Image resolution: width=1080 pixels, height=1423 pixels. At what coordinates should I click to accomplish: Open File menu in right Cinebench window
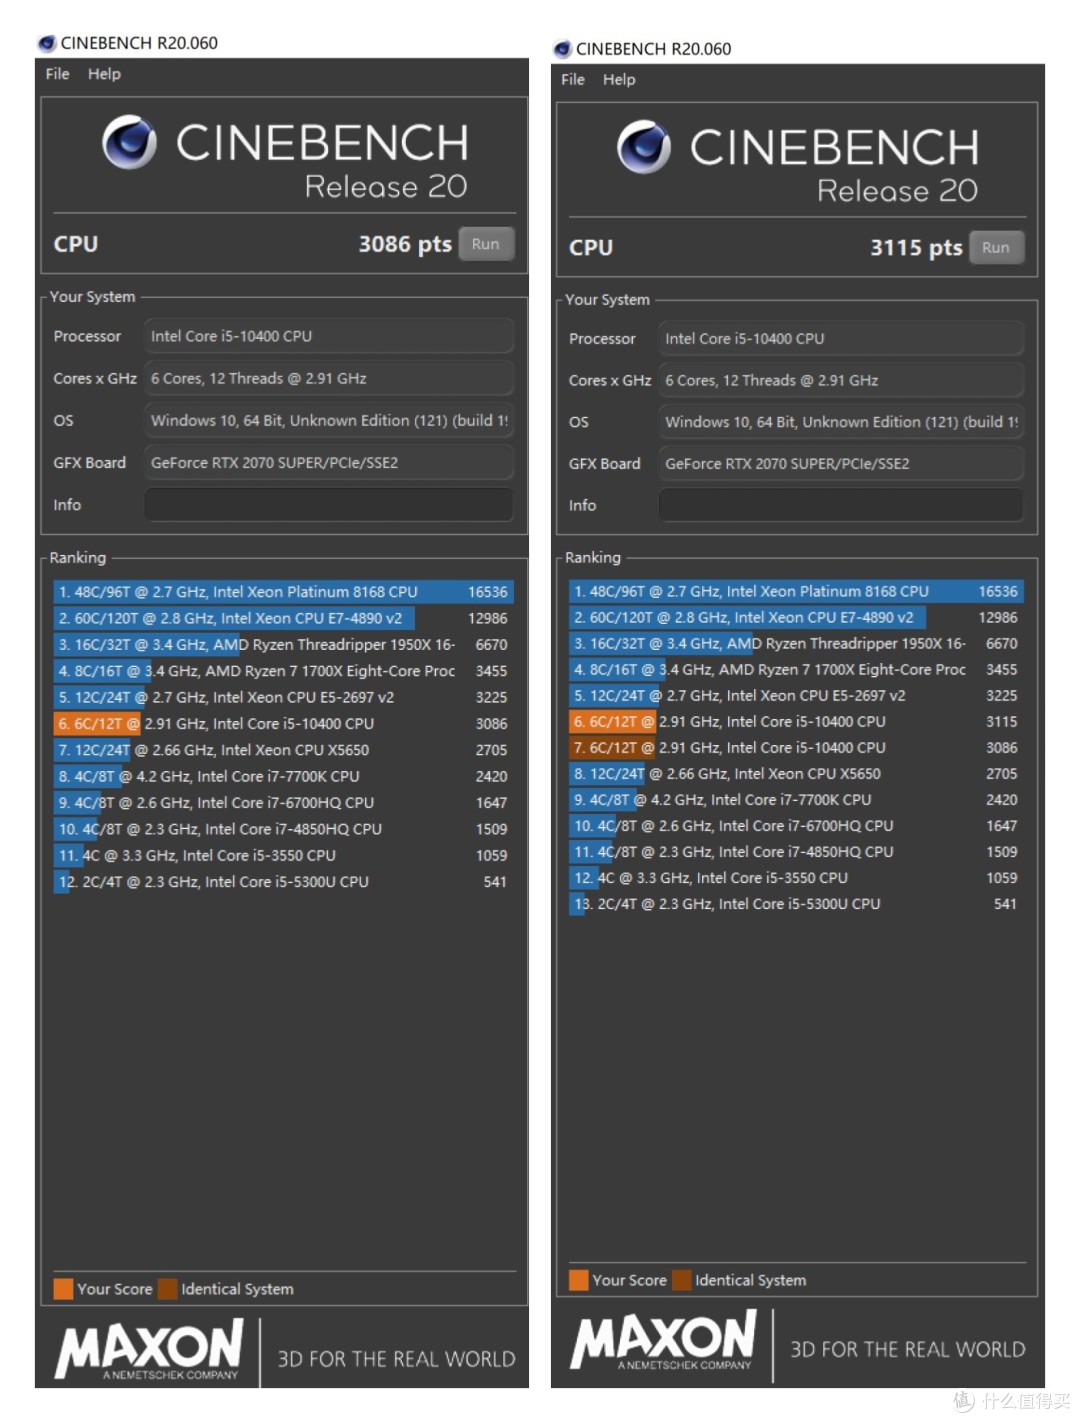(573, 79)
